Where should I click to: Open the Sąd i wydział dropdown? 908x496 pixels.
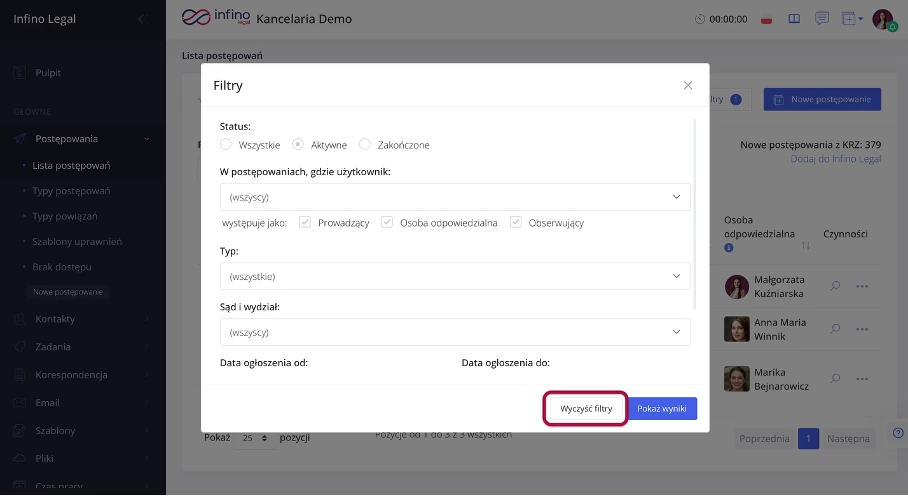455,332
